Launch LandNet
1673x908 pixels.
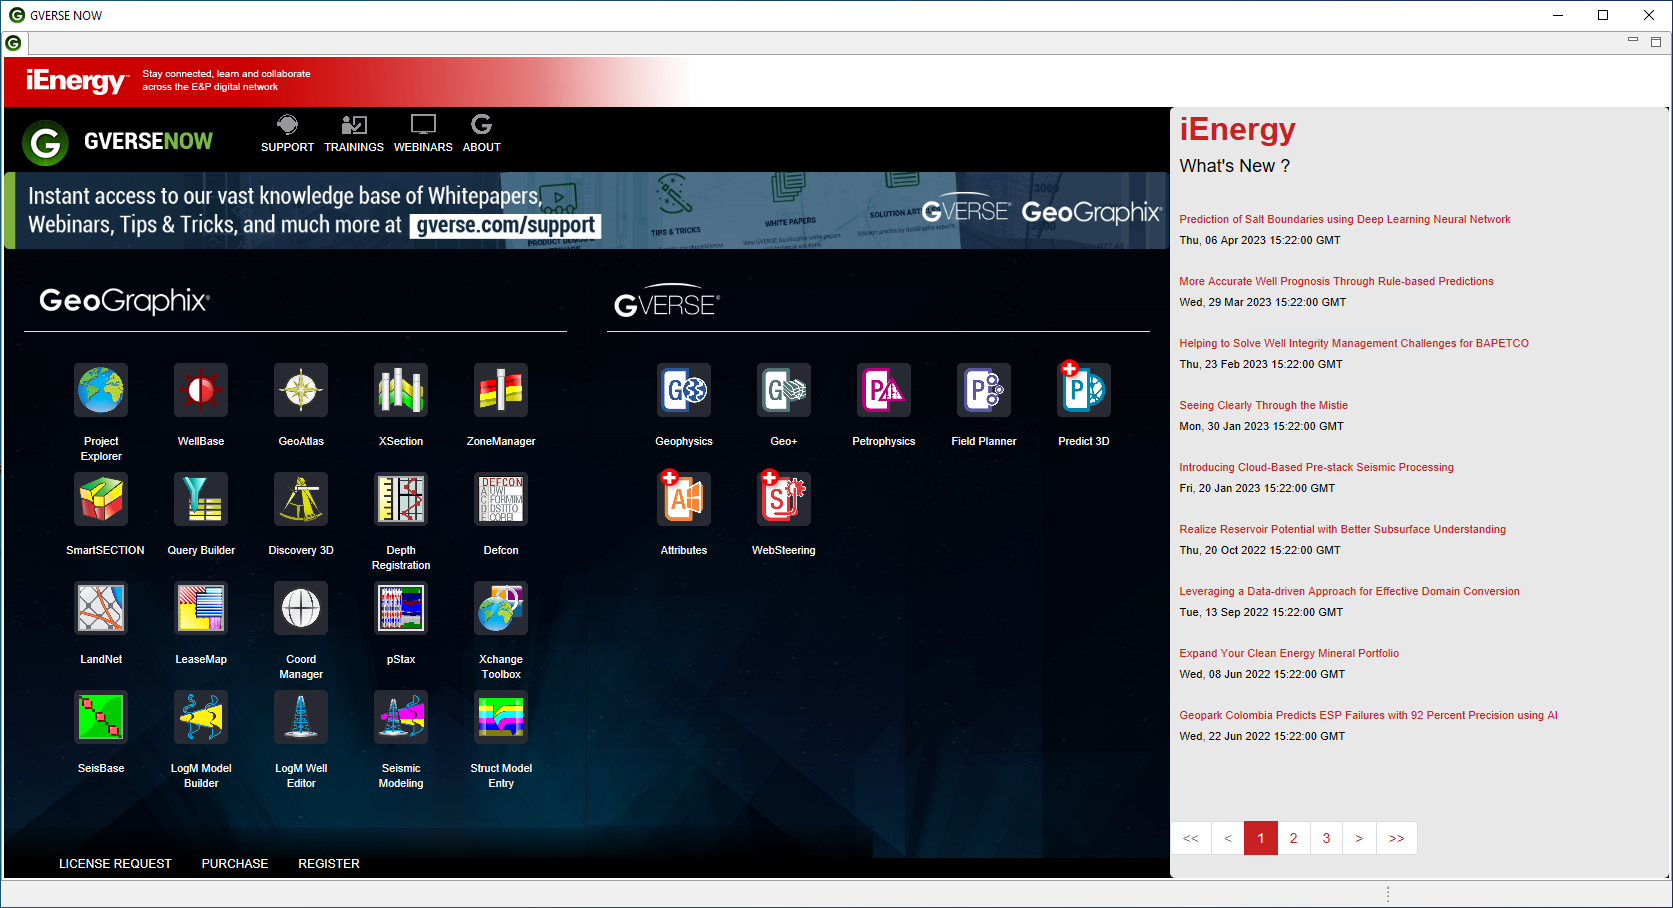coord(101,608)
